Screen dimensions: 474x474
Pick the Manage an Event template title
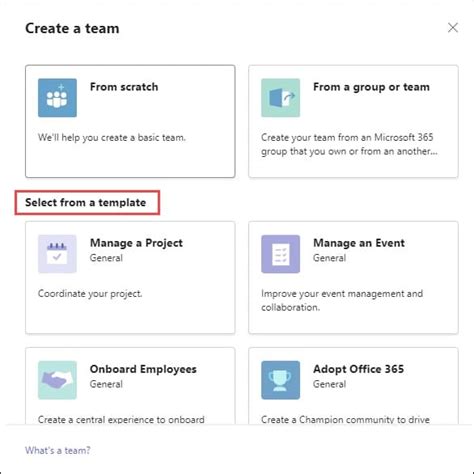tap(359, 243)
